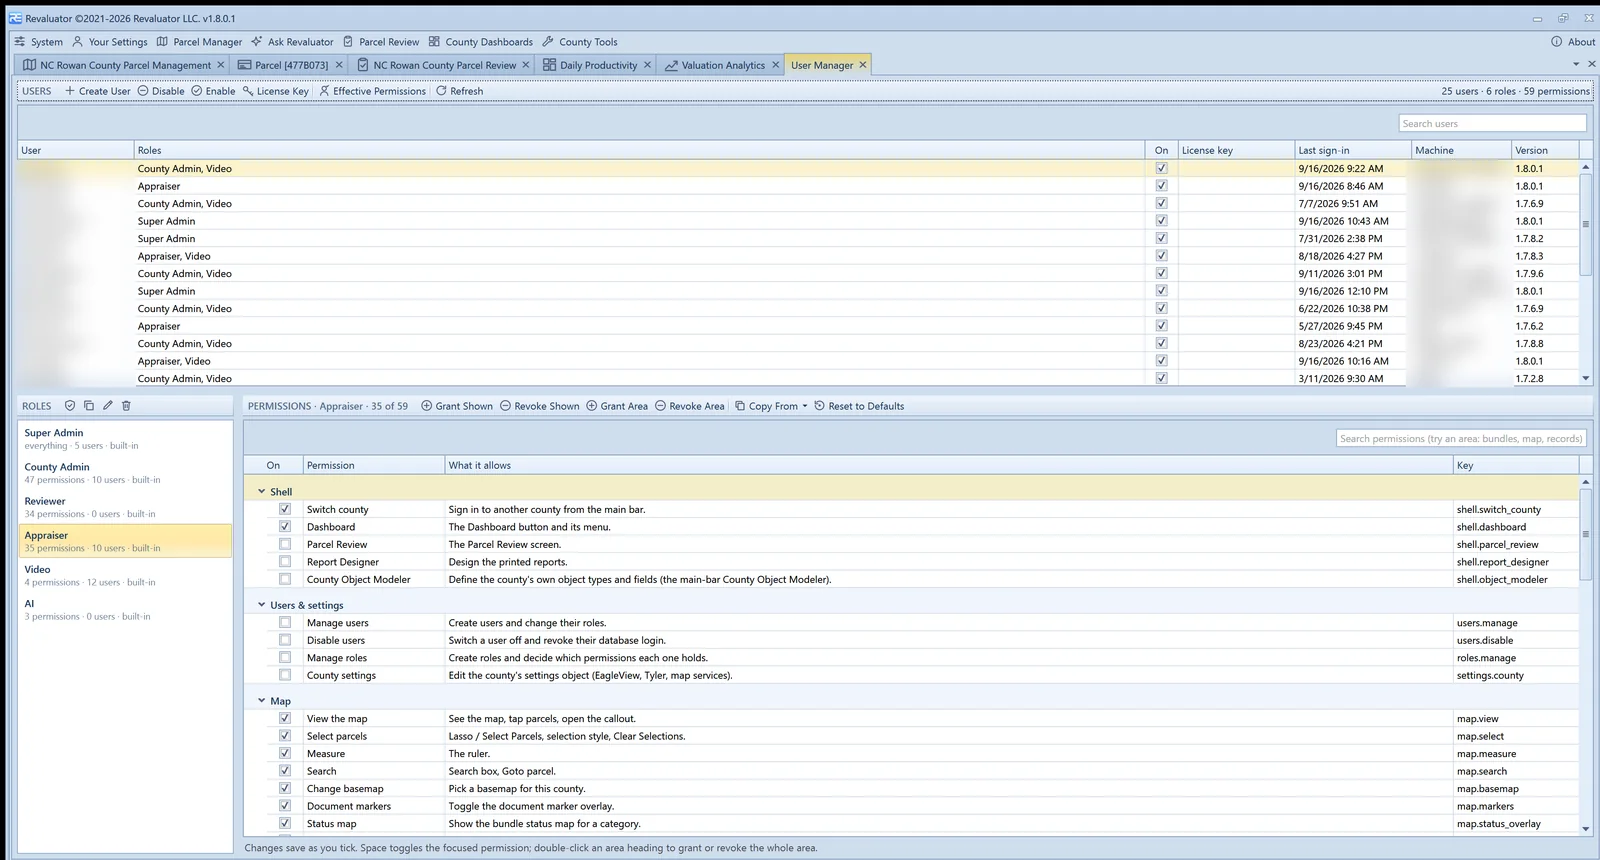Tick the Manage users permission checkbox
Image resolution: width=1600 pixels, height=860 pixels.
[285, 623]
